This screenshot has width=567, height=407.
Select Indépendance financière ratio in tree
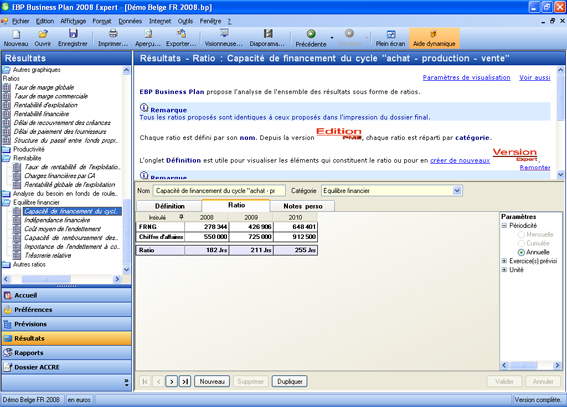57,220
